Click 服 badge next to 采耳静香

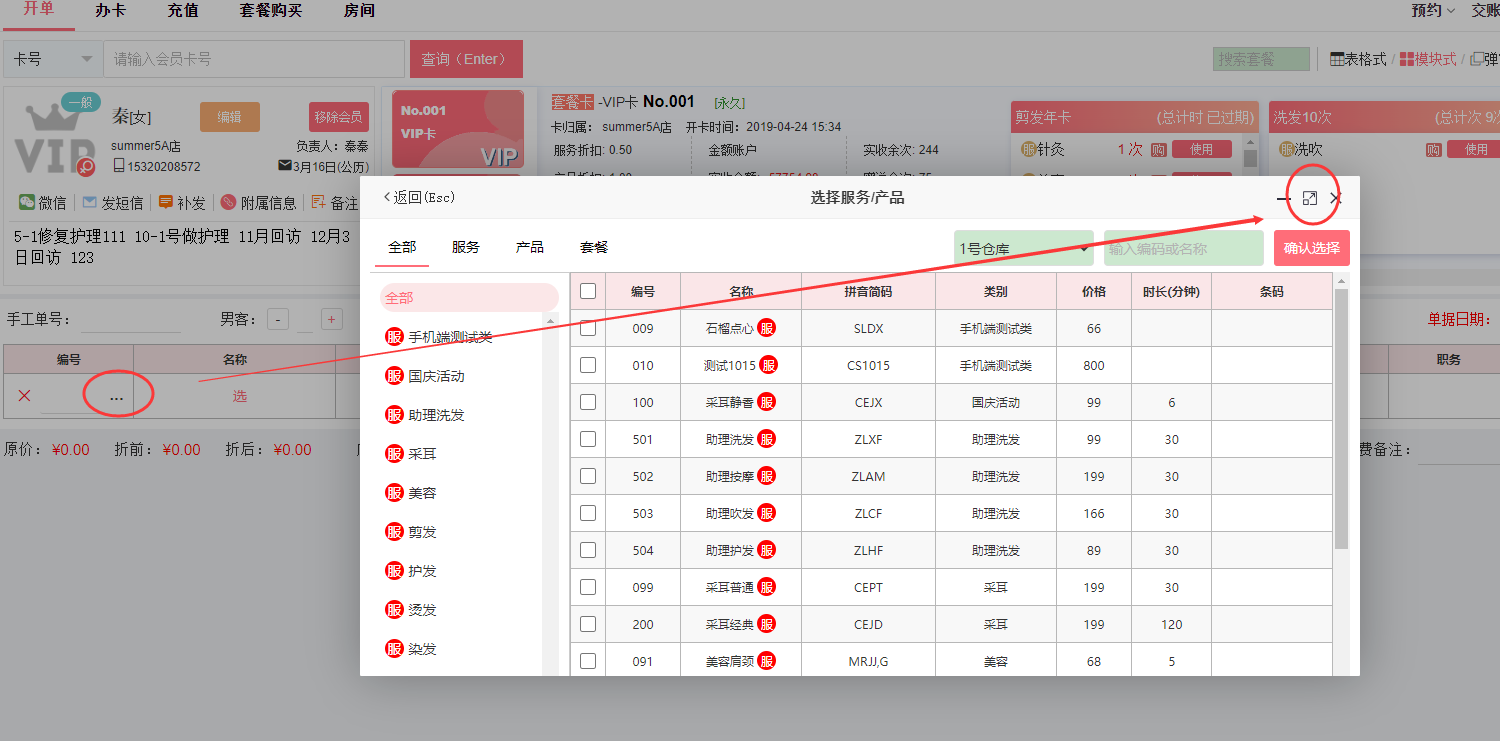(x=766, y=402)
